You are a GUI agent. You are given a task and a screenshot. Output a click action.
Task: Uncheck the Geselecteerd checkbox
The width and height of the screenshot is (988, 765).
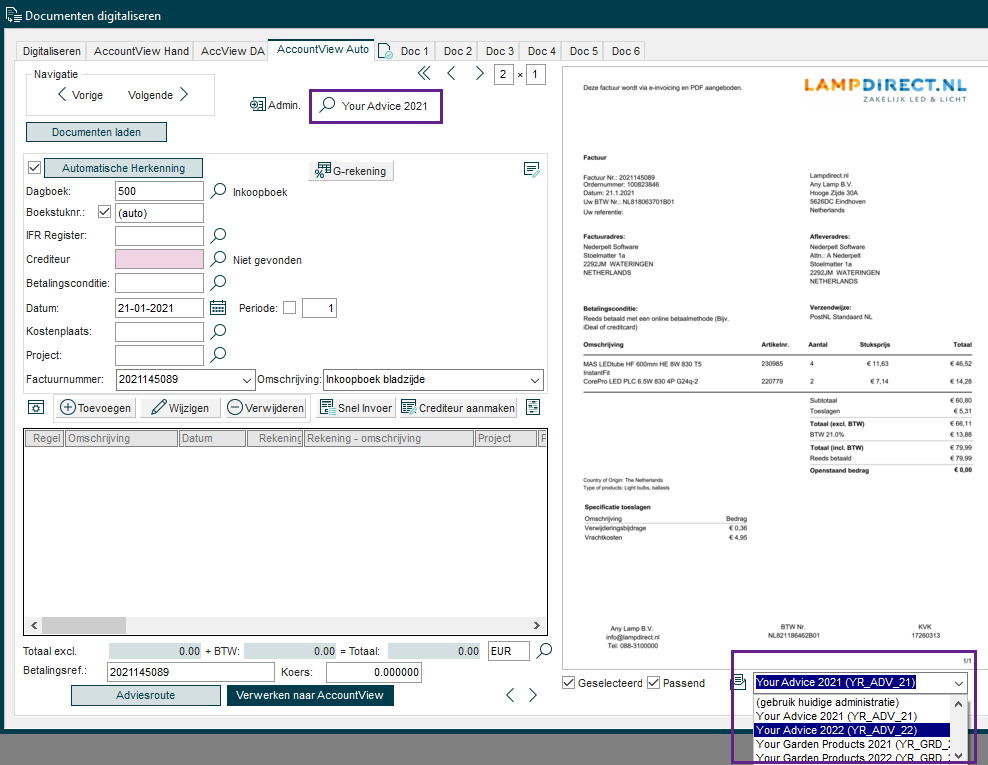[x=569, y=683]
